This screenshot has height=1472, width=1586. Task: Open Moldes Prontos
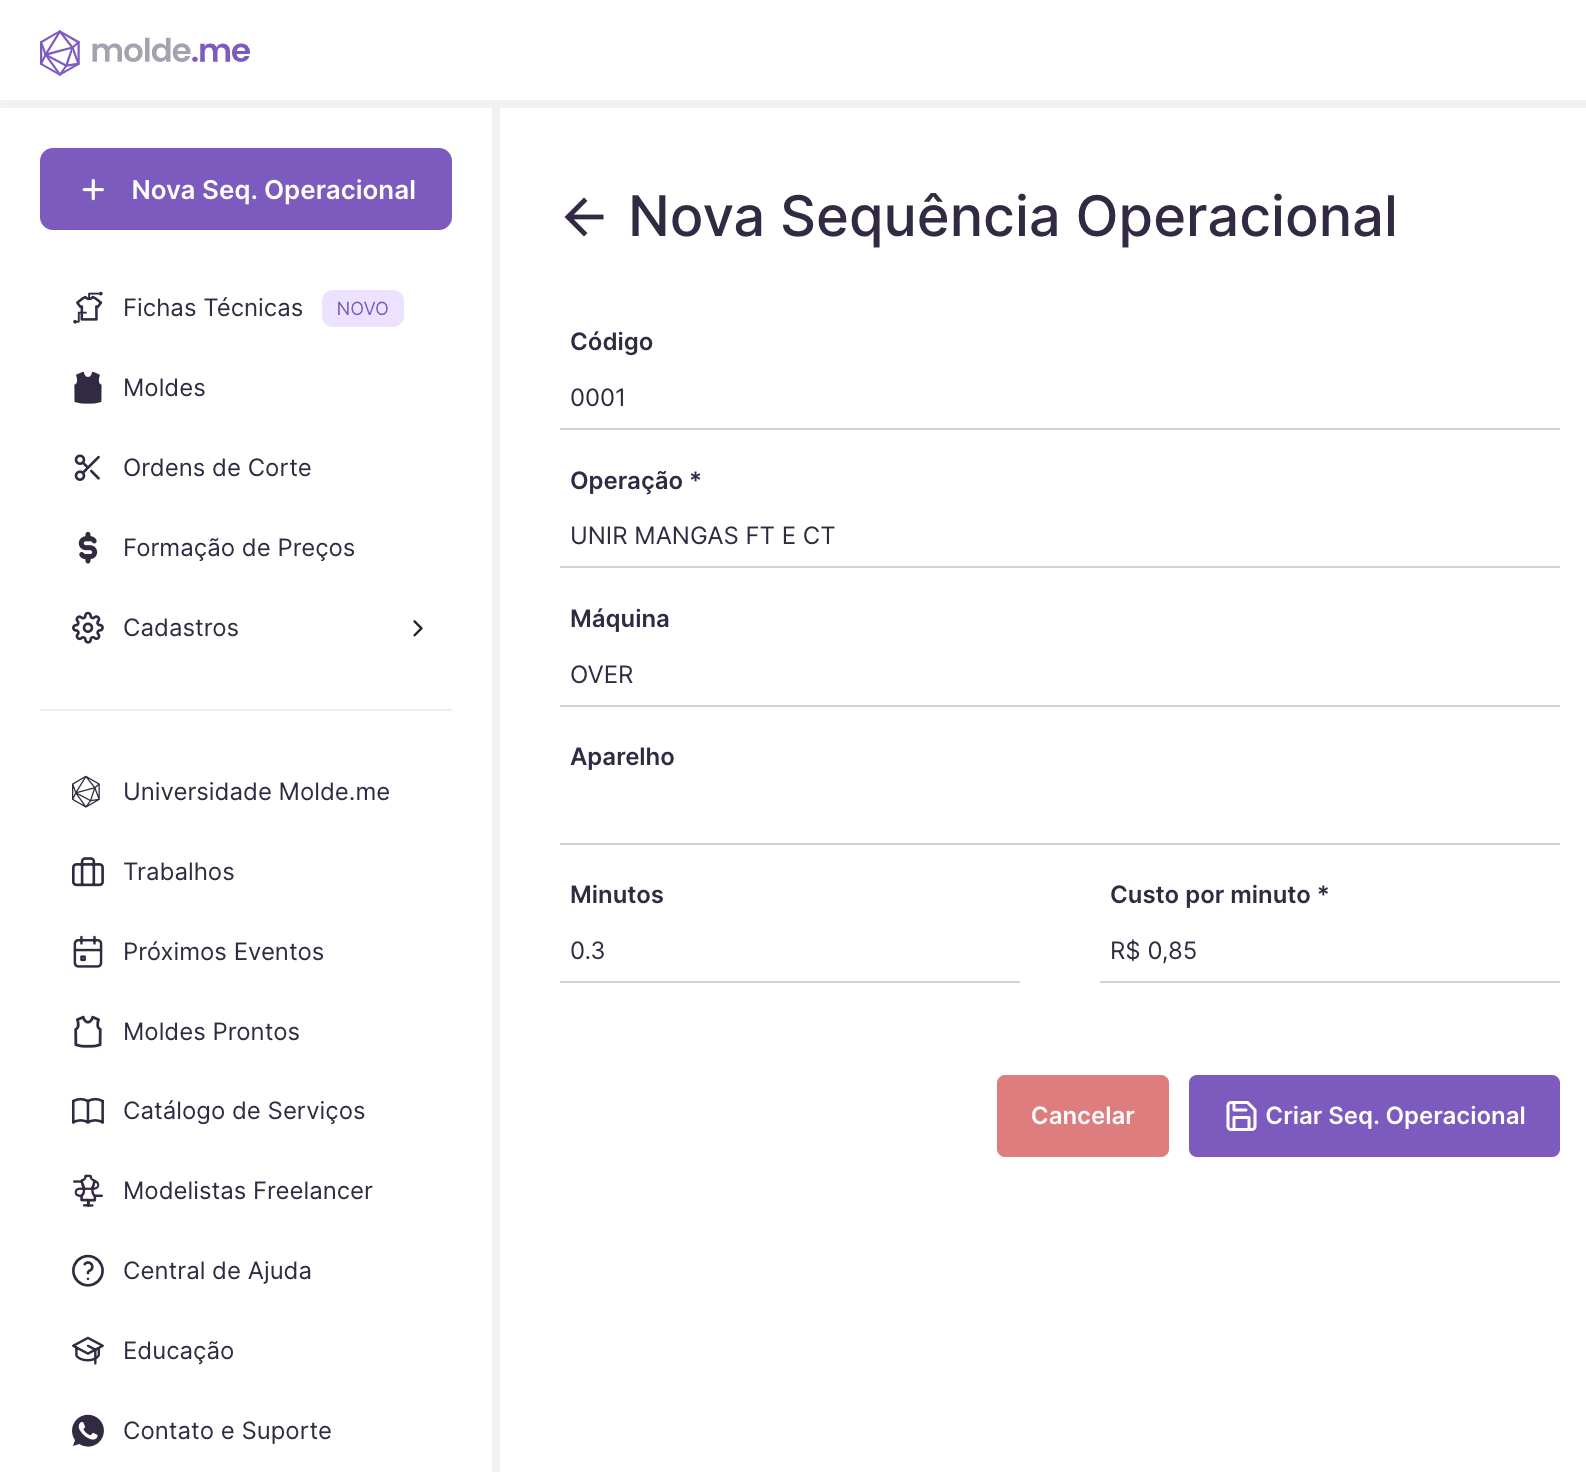point(246,1031)
